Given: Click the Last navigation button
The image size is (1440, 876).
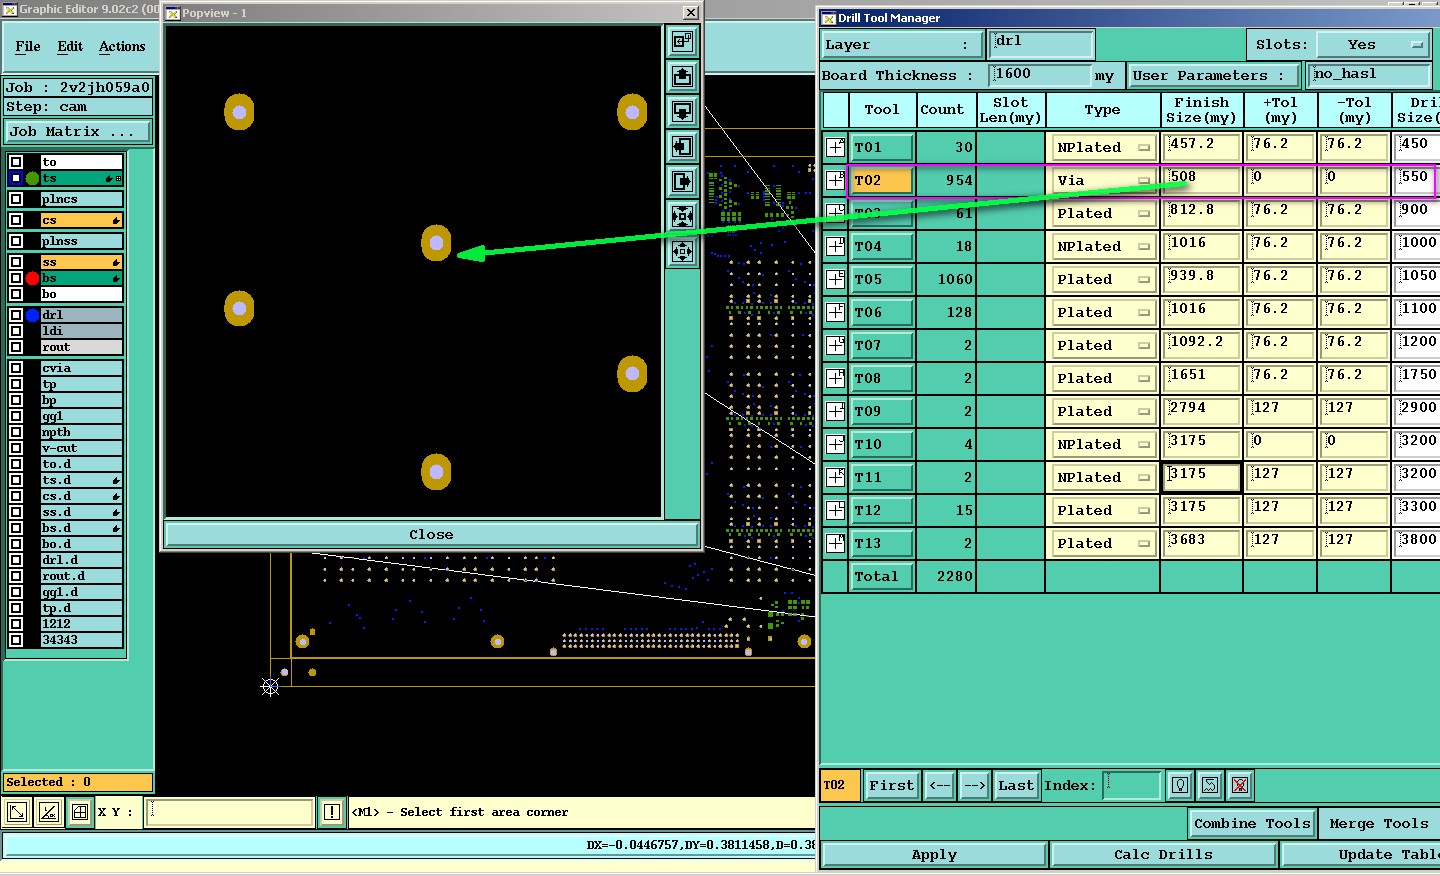Looking at the screenshot, I should (x=1016, y=785).
